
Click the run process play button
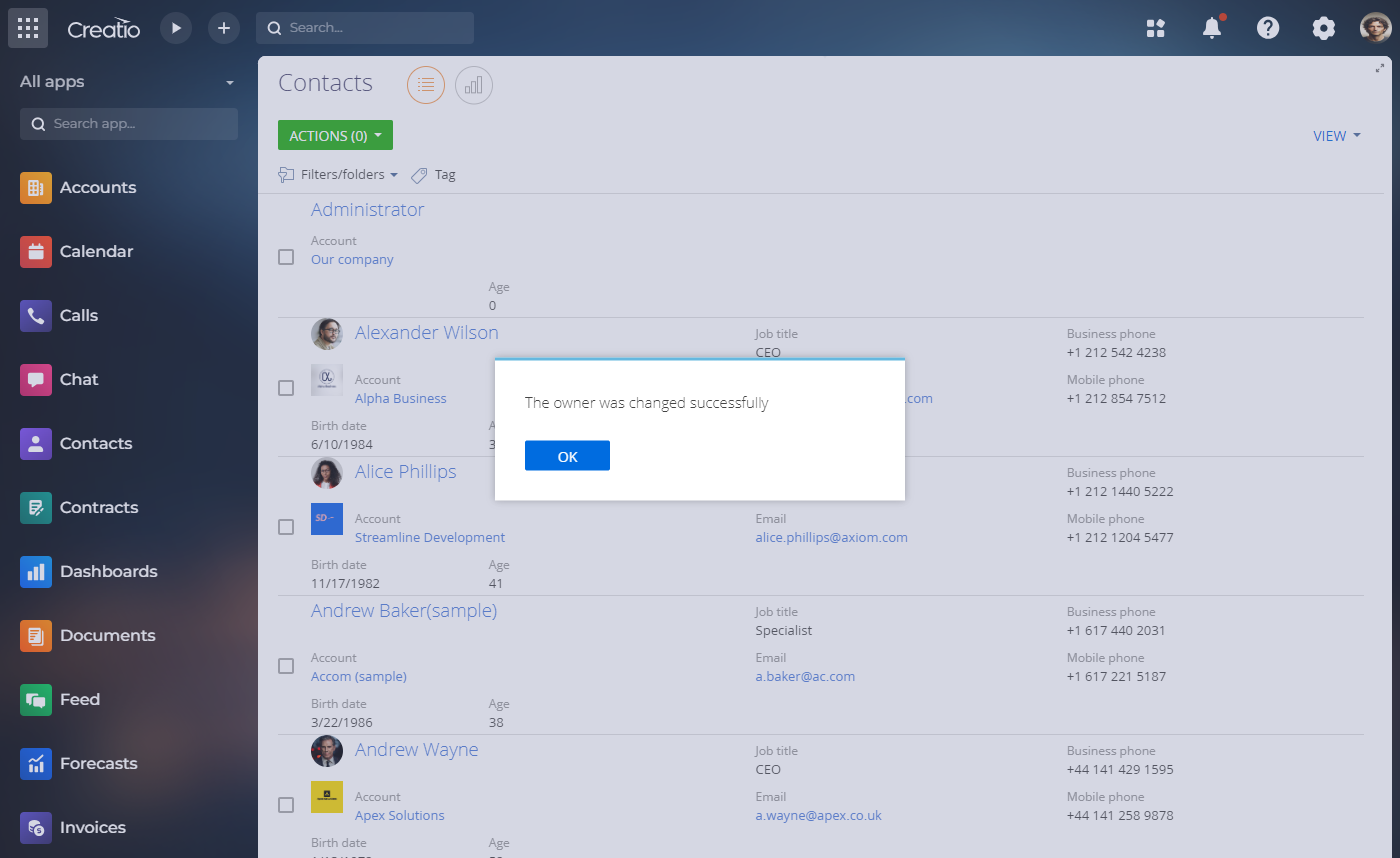click(x=176, y=28)
